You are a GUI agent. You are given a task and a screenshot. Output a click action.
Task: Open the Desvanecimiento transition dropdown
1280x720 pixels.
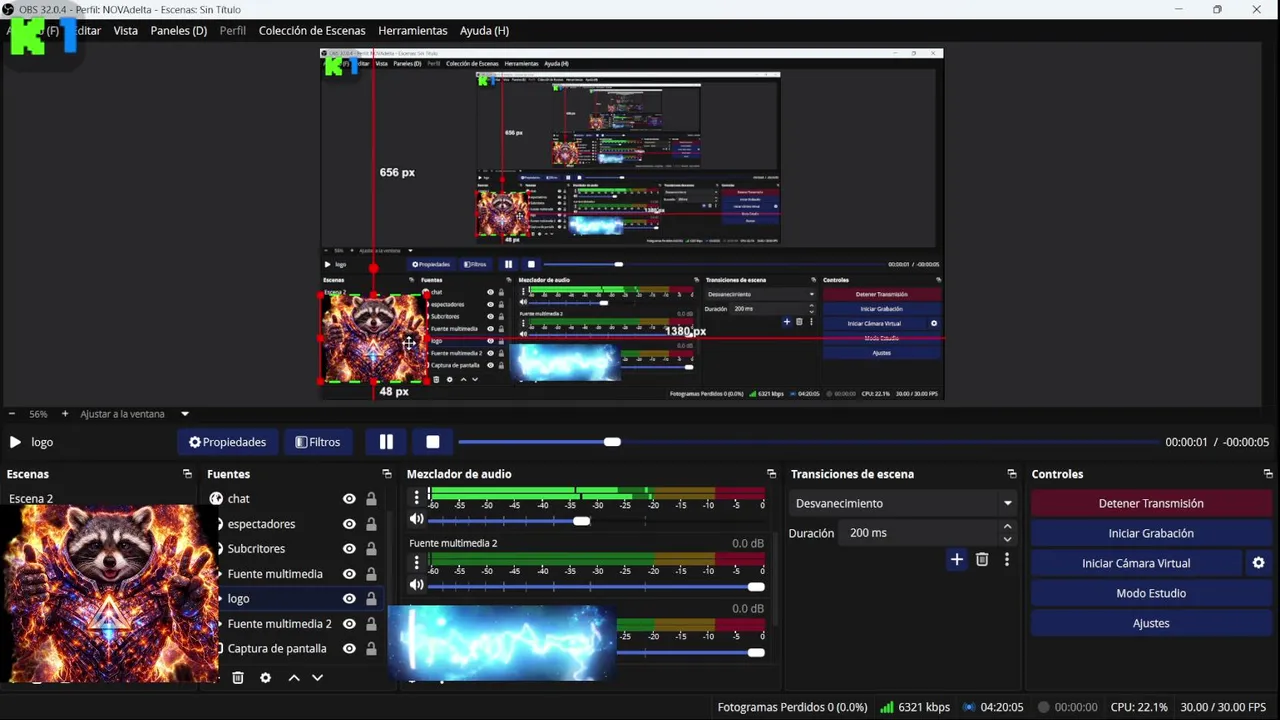pyautogui.click(x=903, y=503)
